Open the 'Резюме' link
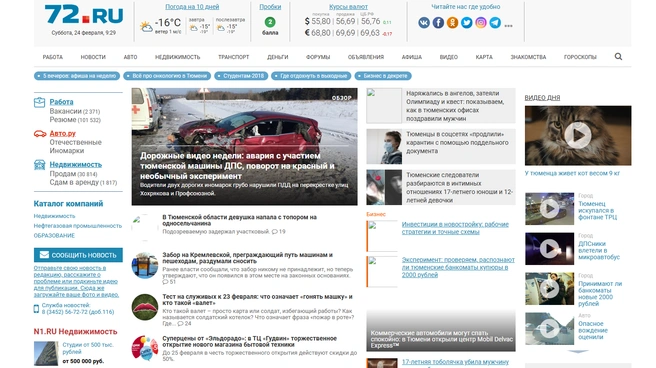 (x=63, y=120)
